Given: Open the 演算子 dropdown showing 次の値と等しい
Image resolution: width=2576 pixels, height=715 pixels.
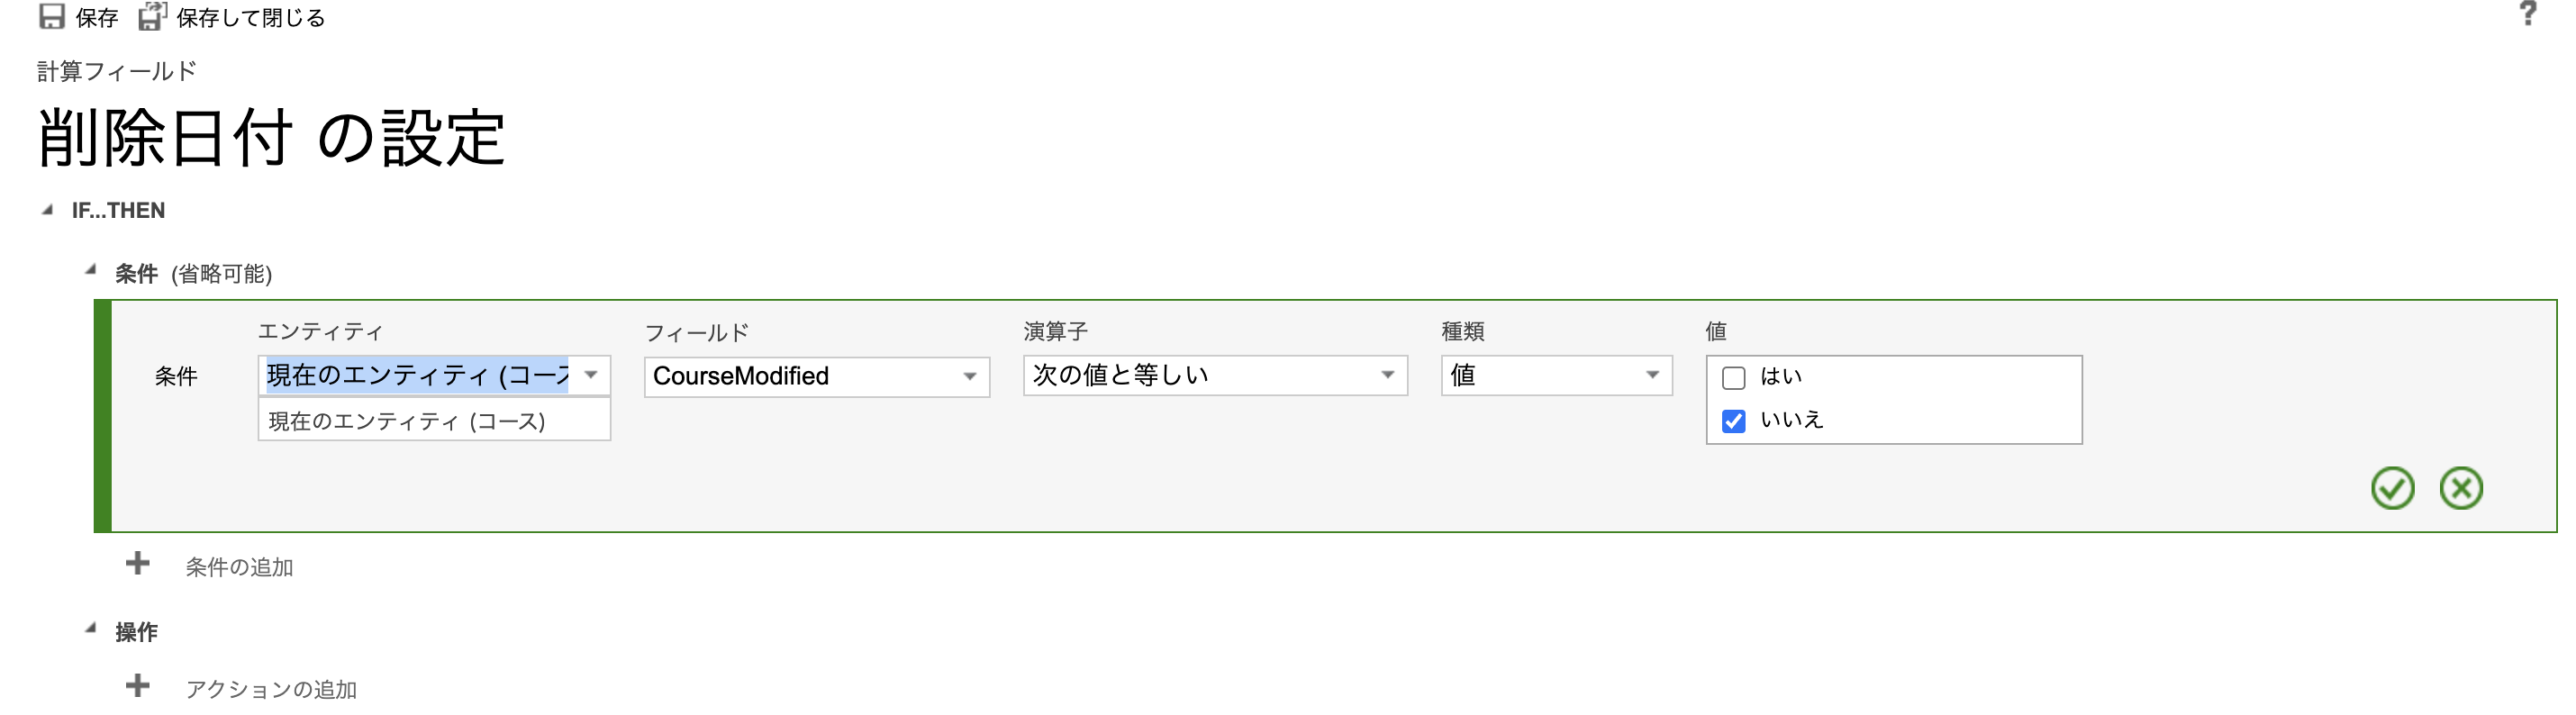Looking at the screenshot, I should pos(1386,376).
